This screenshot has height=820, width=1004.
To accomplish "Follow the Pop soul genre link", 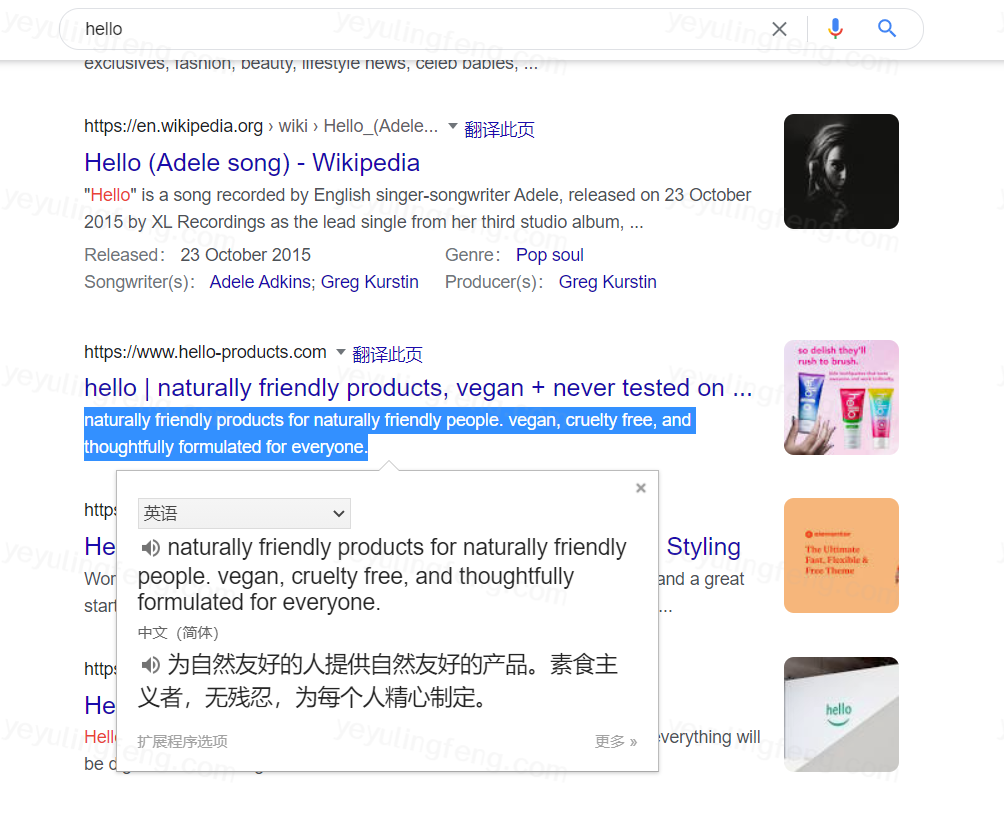I will (549, 255).
